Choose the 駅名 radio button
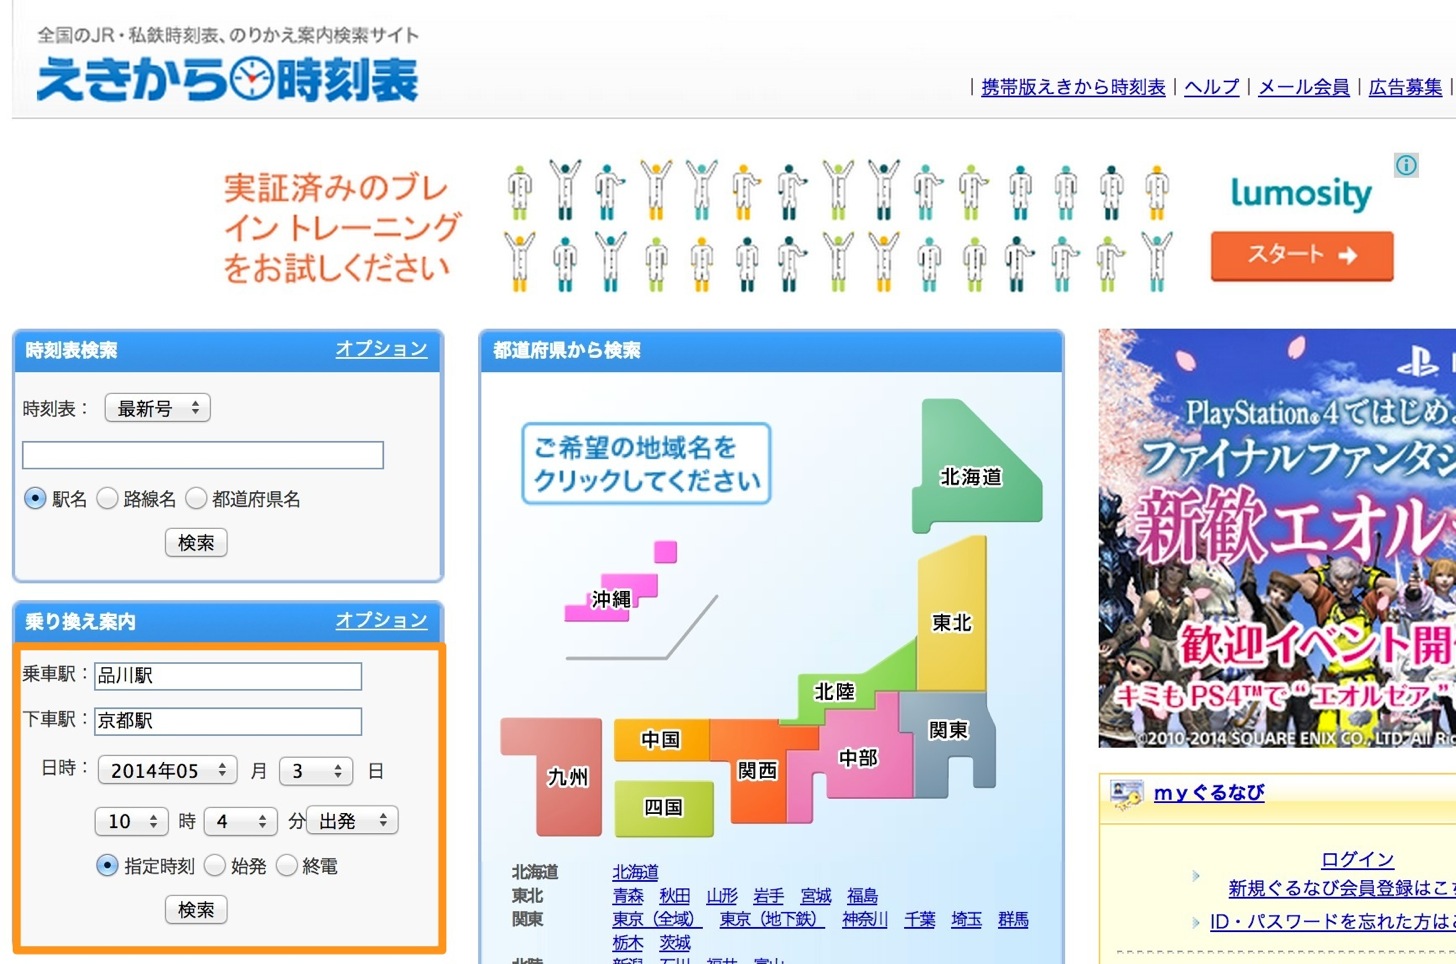1456x964 pixels. click(35, 498)
